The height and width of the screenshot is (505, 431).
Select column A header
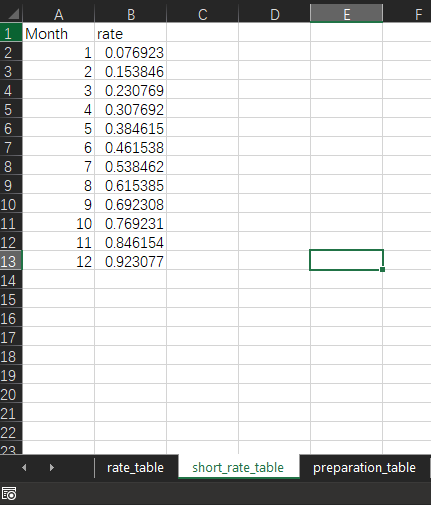[58, 15]
